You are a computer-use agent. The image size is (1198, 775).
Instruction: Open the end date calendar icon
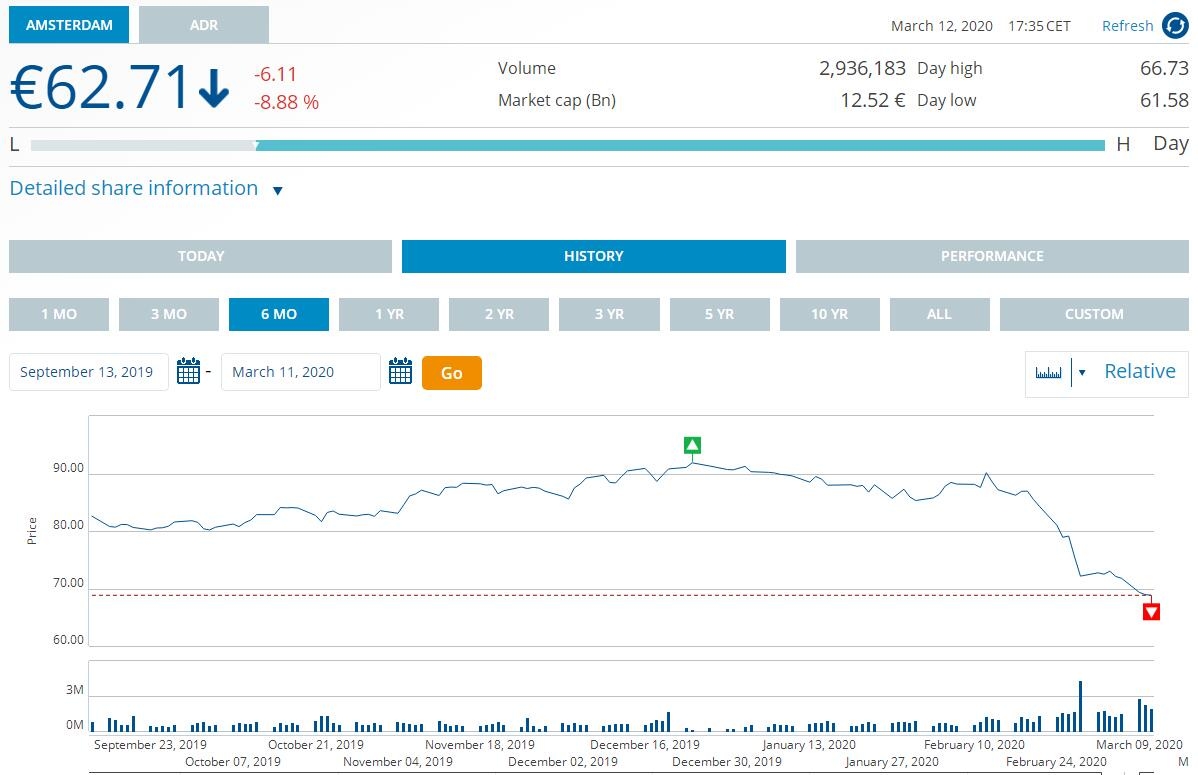(x=400, y=372)
